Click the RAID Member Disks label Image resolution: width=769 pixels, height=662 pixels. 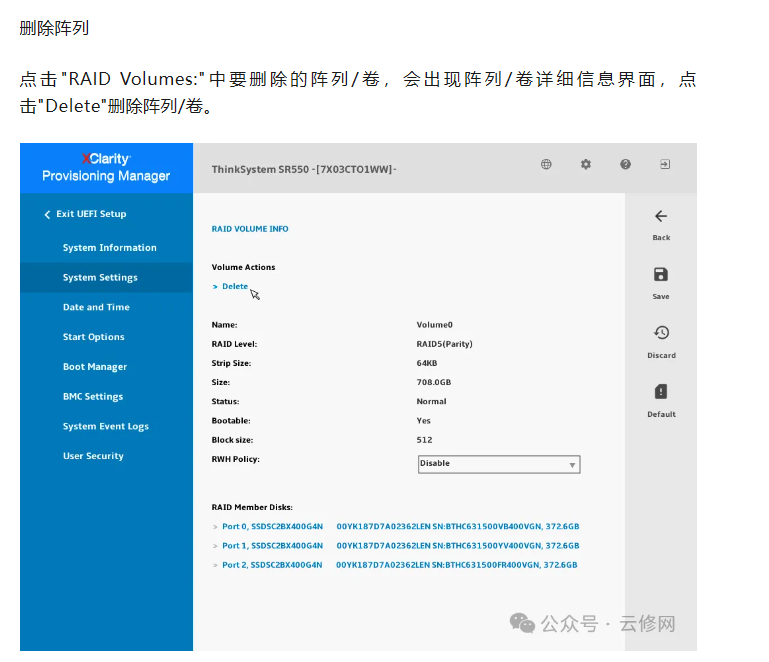[x=252, y=508]
